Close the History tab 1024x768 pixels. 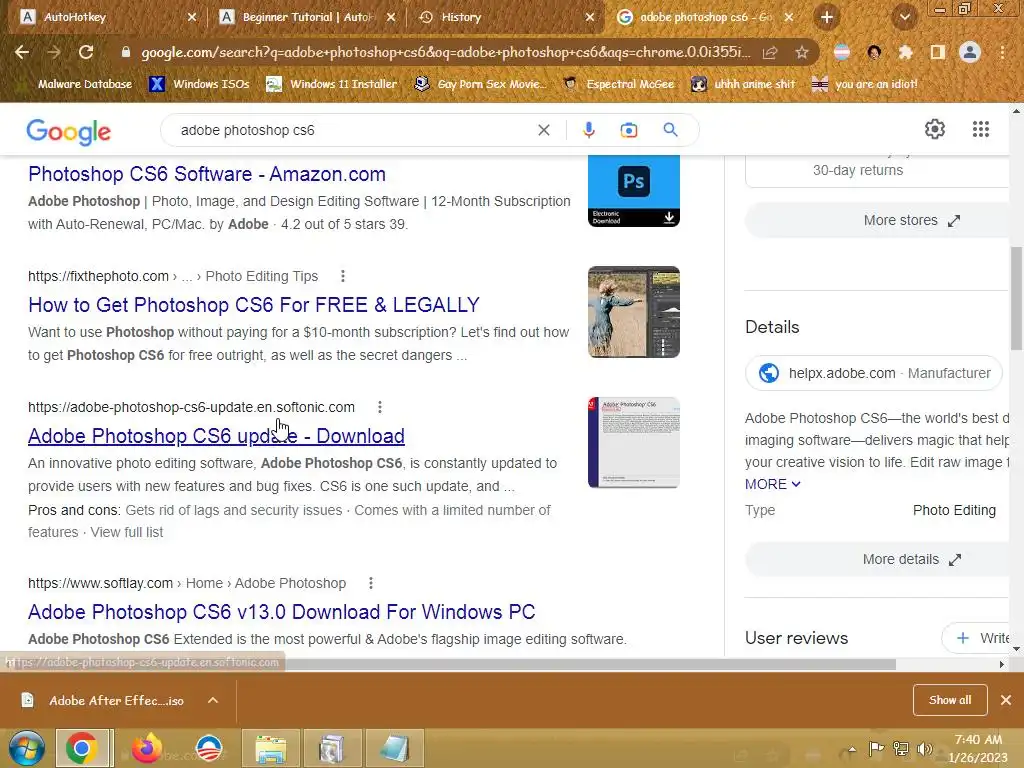coord(589,17)
